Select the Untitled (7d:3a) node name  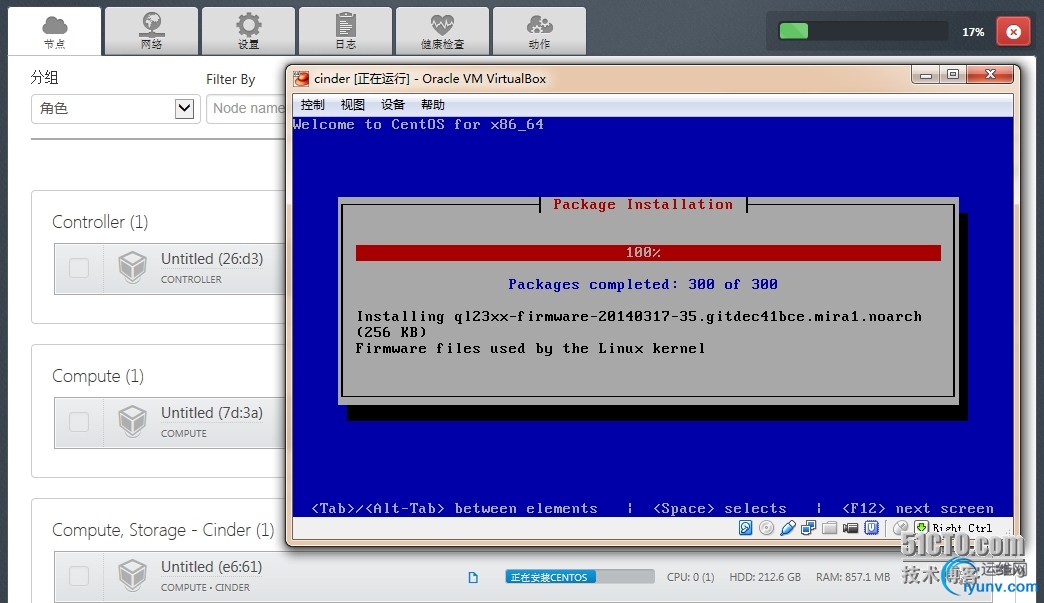[x=212, y=413]
